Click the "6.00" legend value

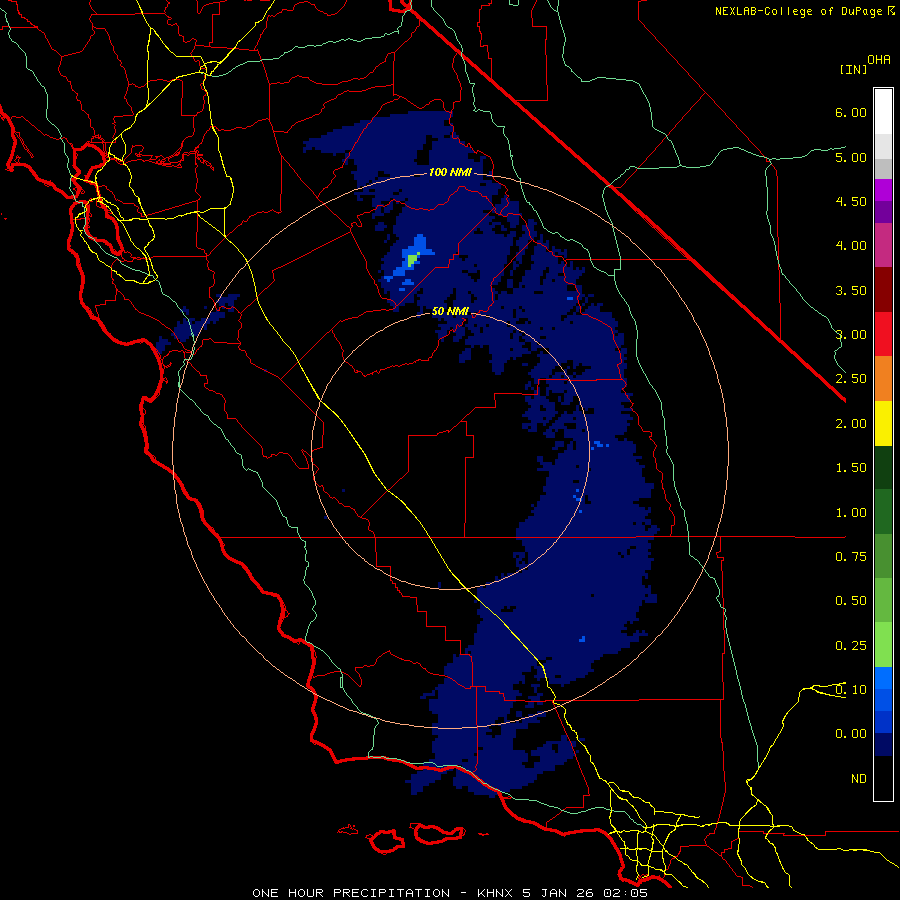coord(851,112)
